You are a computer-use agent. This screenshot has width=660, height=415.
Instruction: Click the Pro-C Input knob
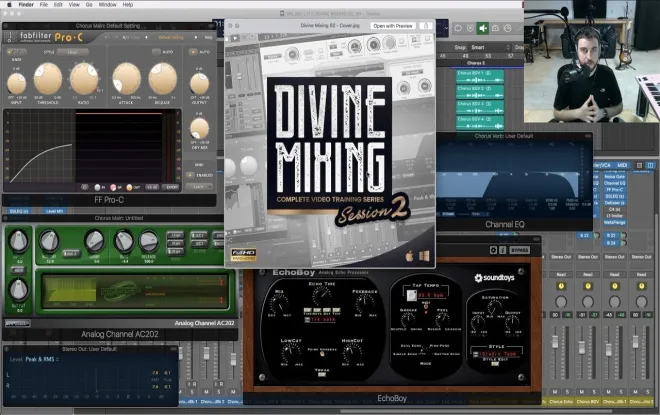point(16,83)
